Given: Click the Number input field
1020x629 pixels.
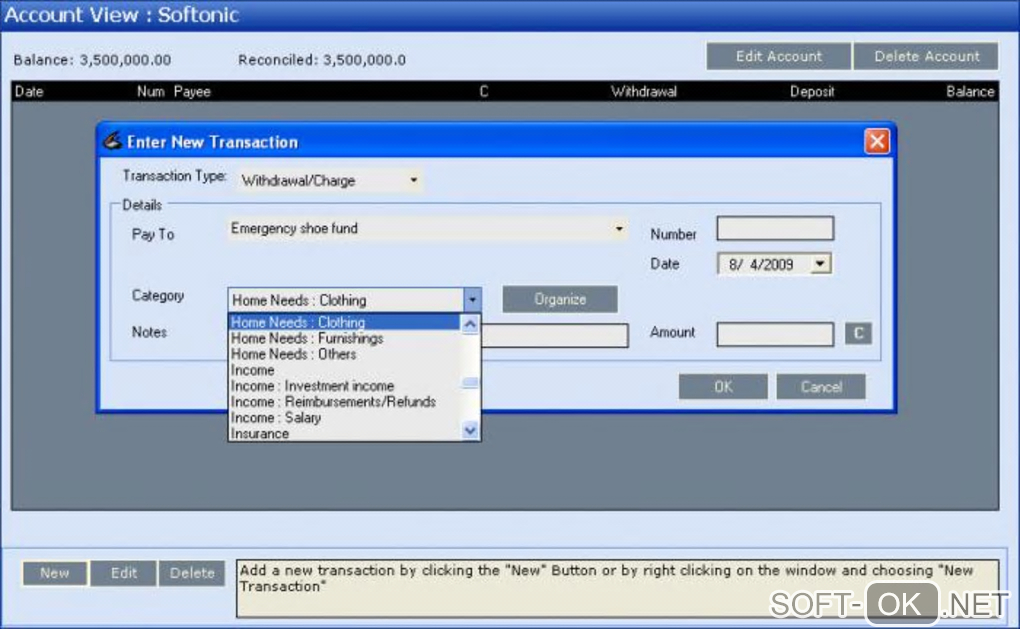Looking at the screenshot, I should click(775, 228).
